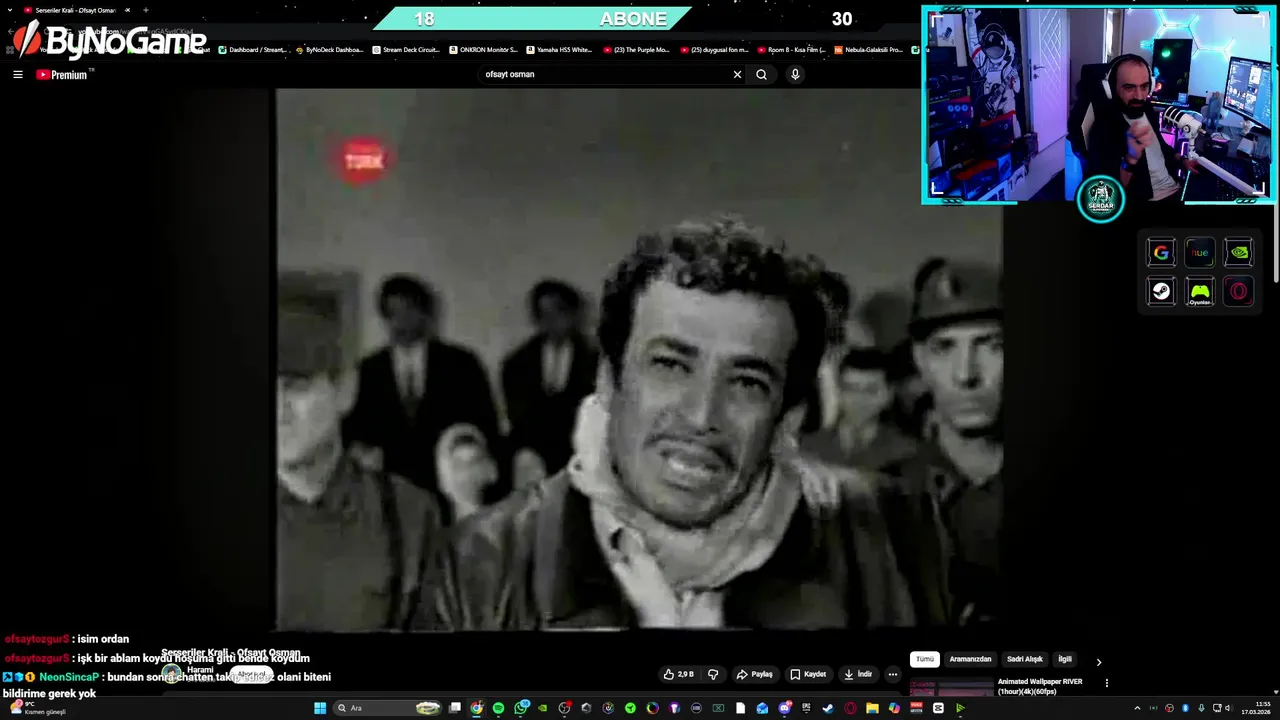Screen dimensions: 1280x720
Task: Open Spotify from the taskbar
Action: tap(498, 708)
